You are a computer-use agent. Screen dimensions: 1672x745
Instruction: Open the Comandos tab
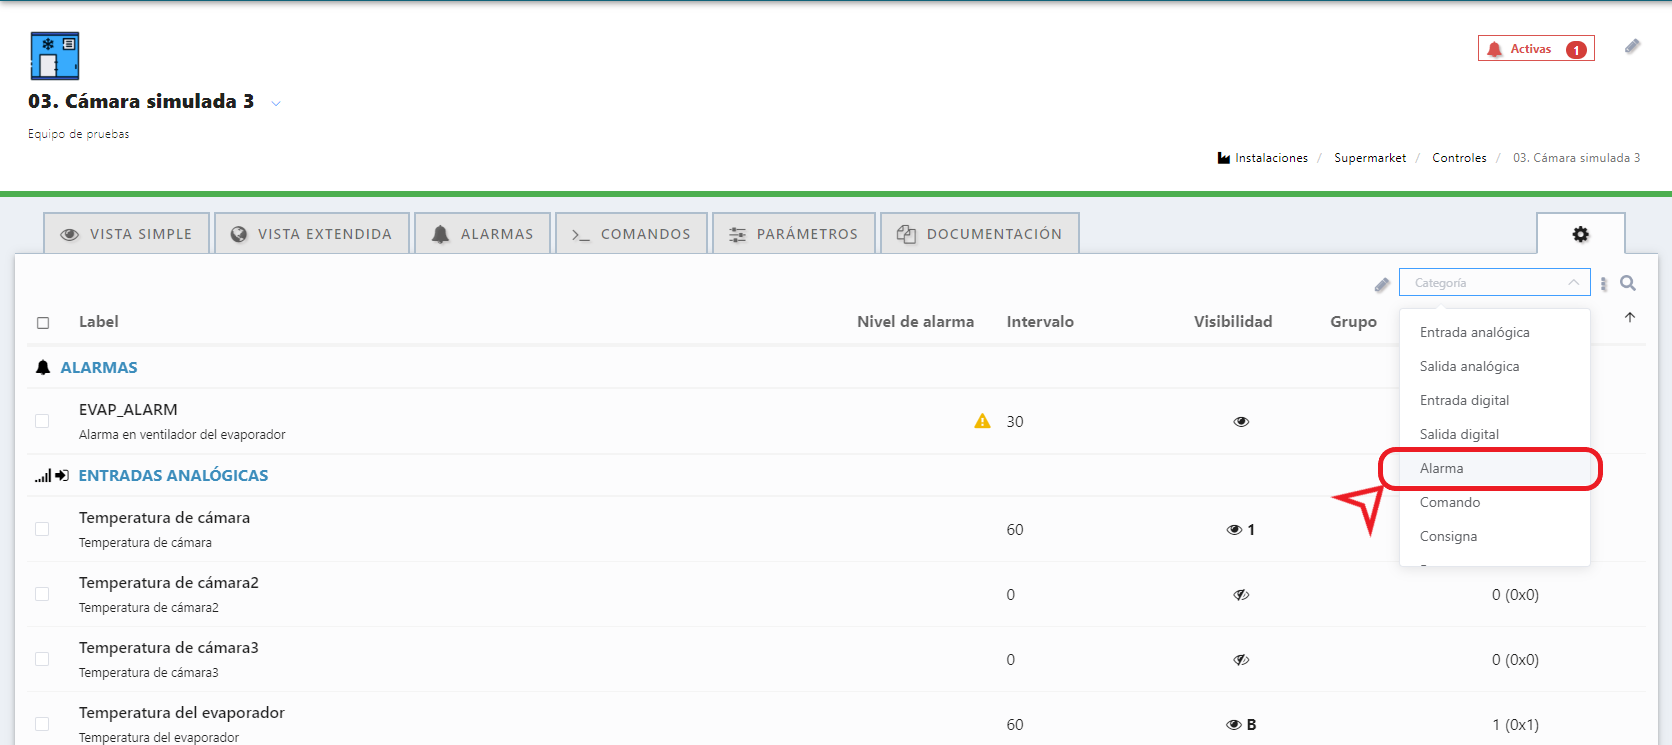(x=632, y=234)
